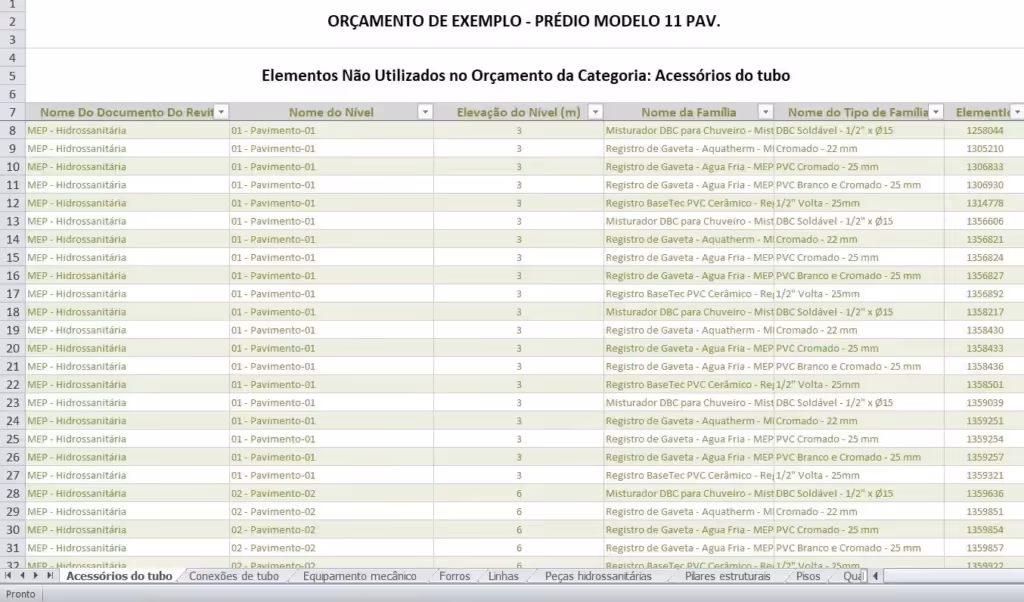Select cell with element ID 1305210

click(x=984, y=149)
